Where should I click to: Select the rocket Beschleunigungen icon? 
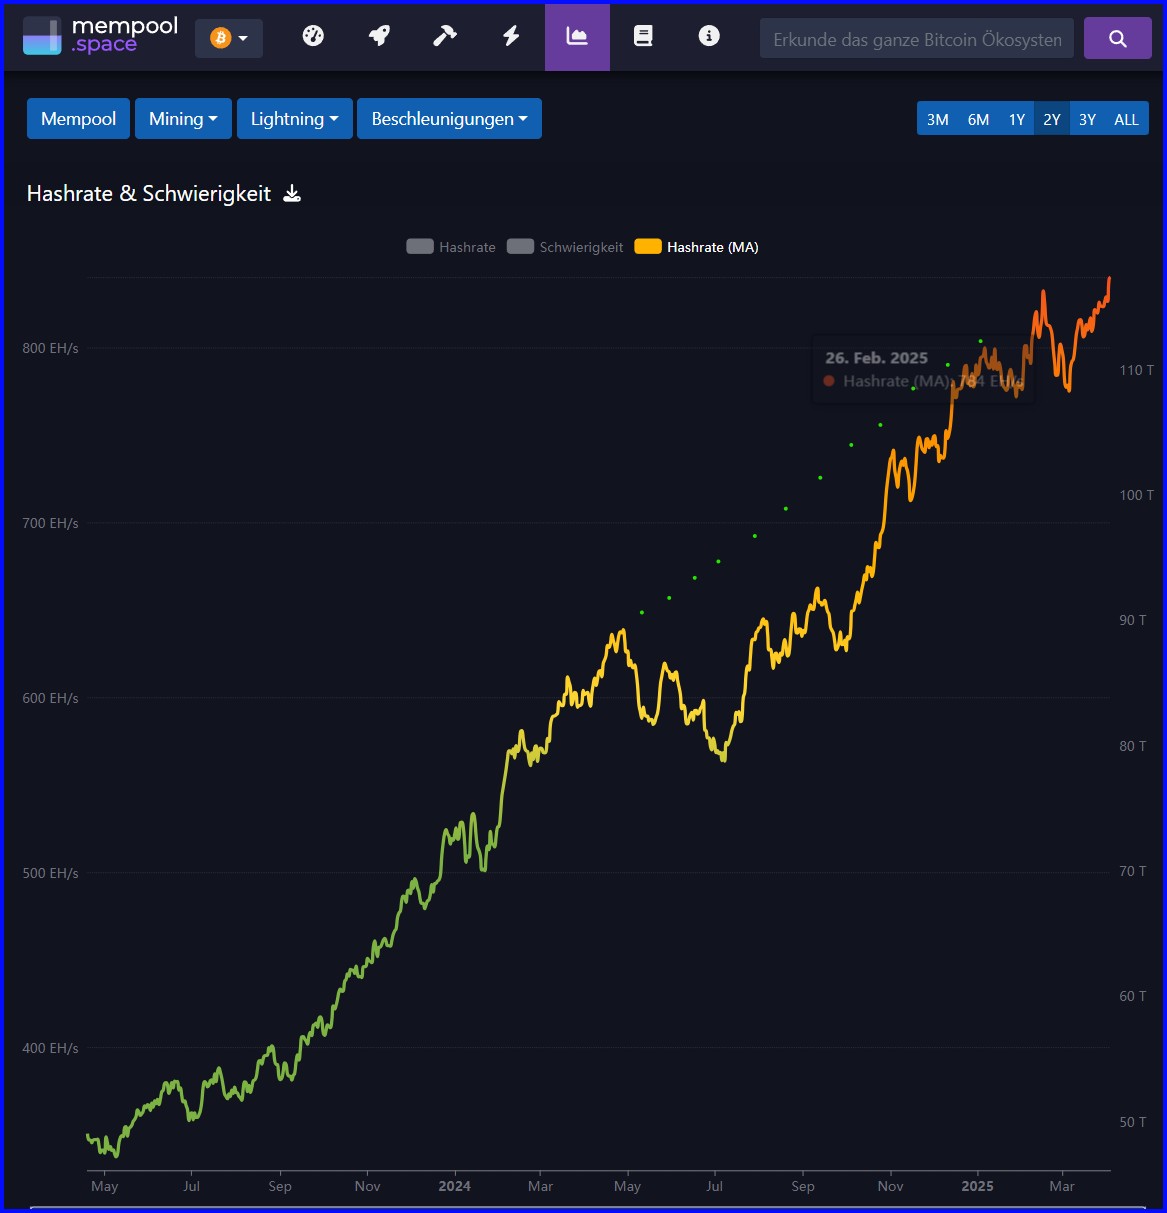(x=378, y=37)
